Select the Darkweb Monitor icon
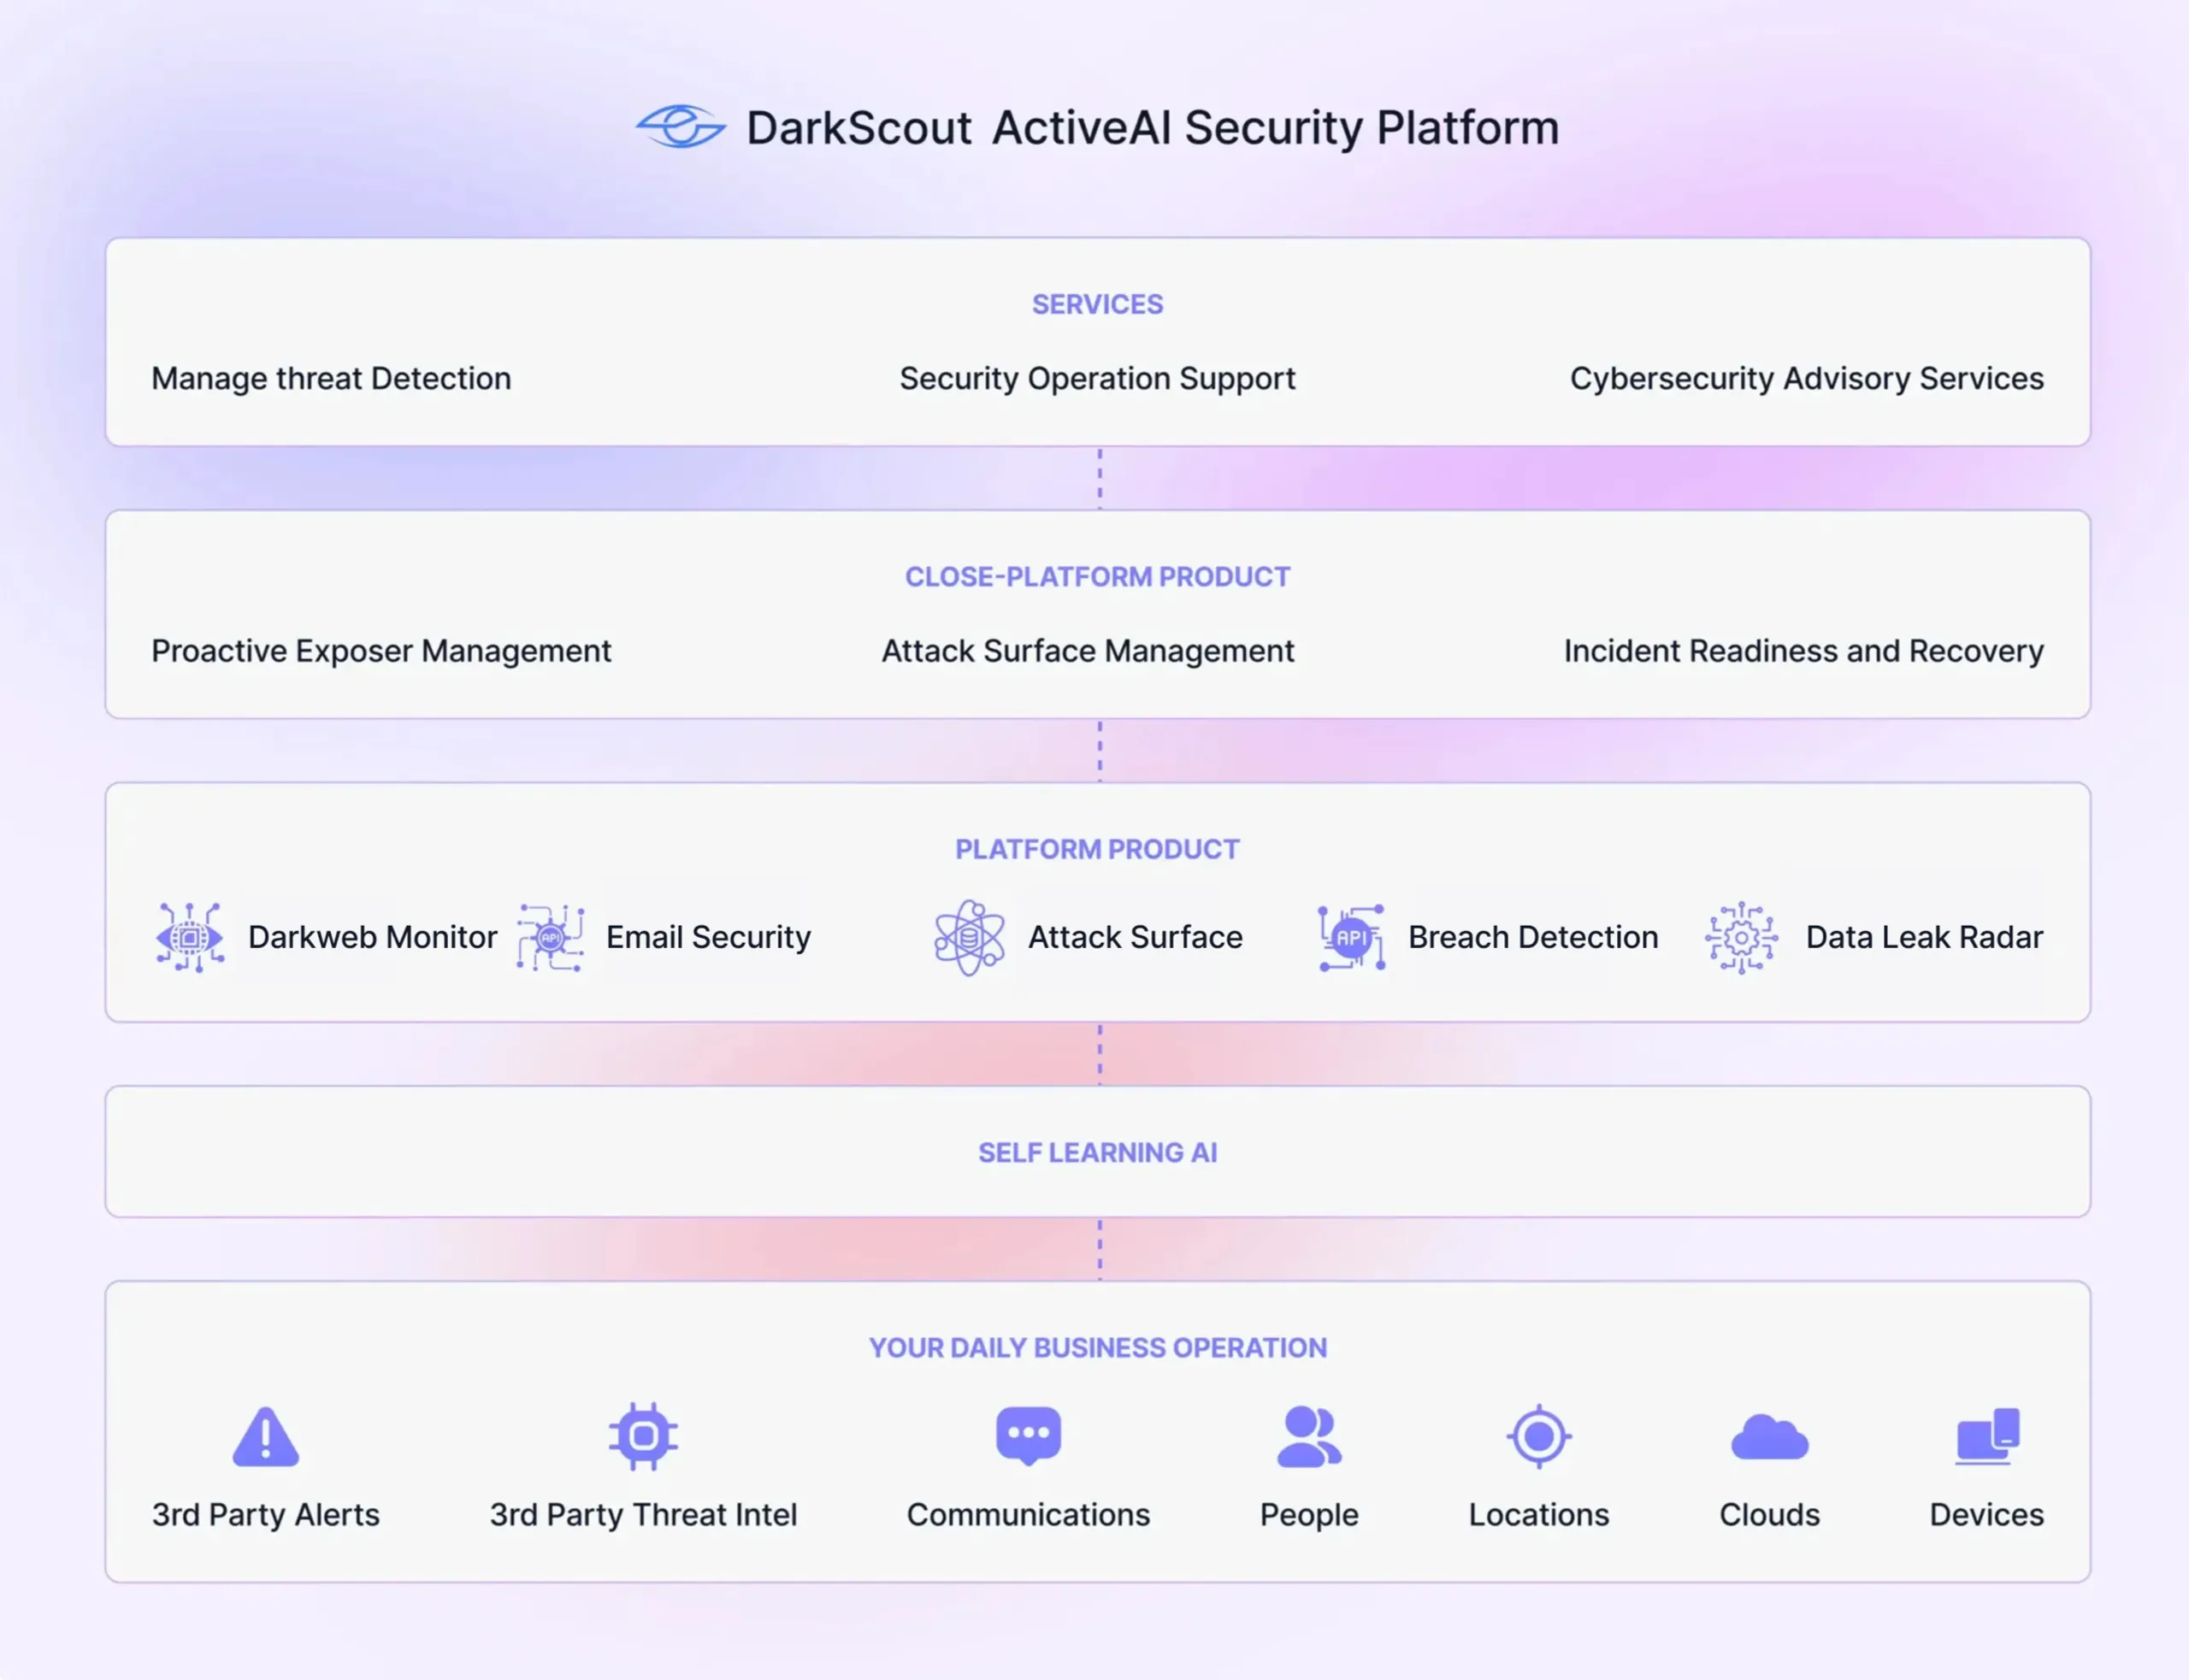Image resolution: width=2189 pixels, height=1680 pixels. [x=189, y=937]
